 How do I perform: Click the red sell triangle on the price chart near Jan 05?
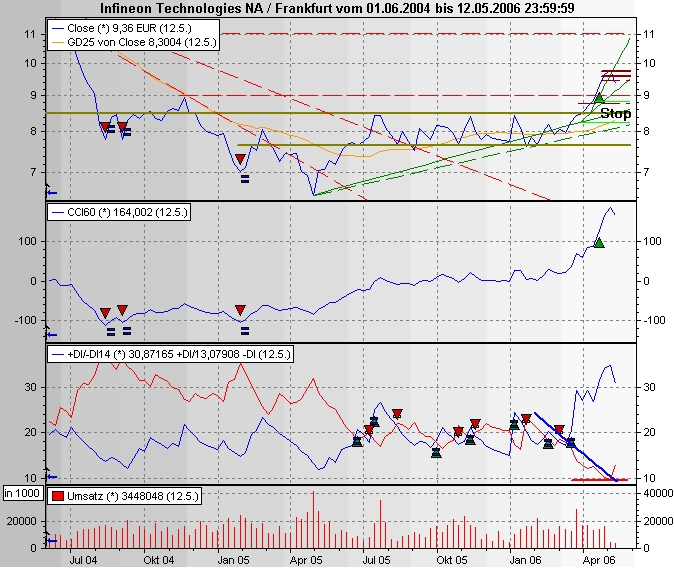pyautogui.click(x=240, y=159)
